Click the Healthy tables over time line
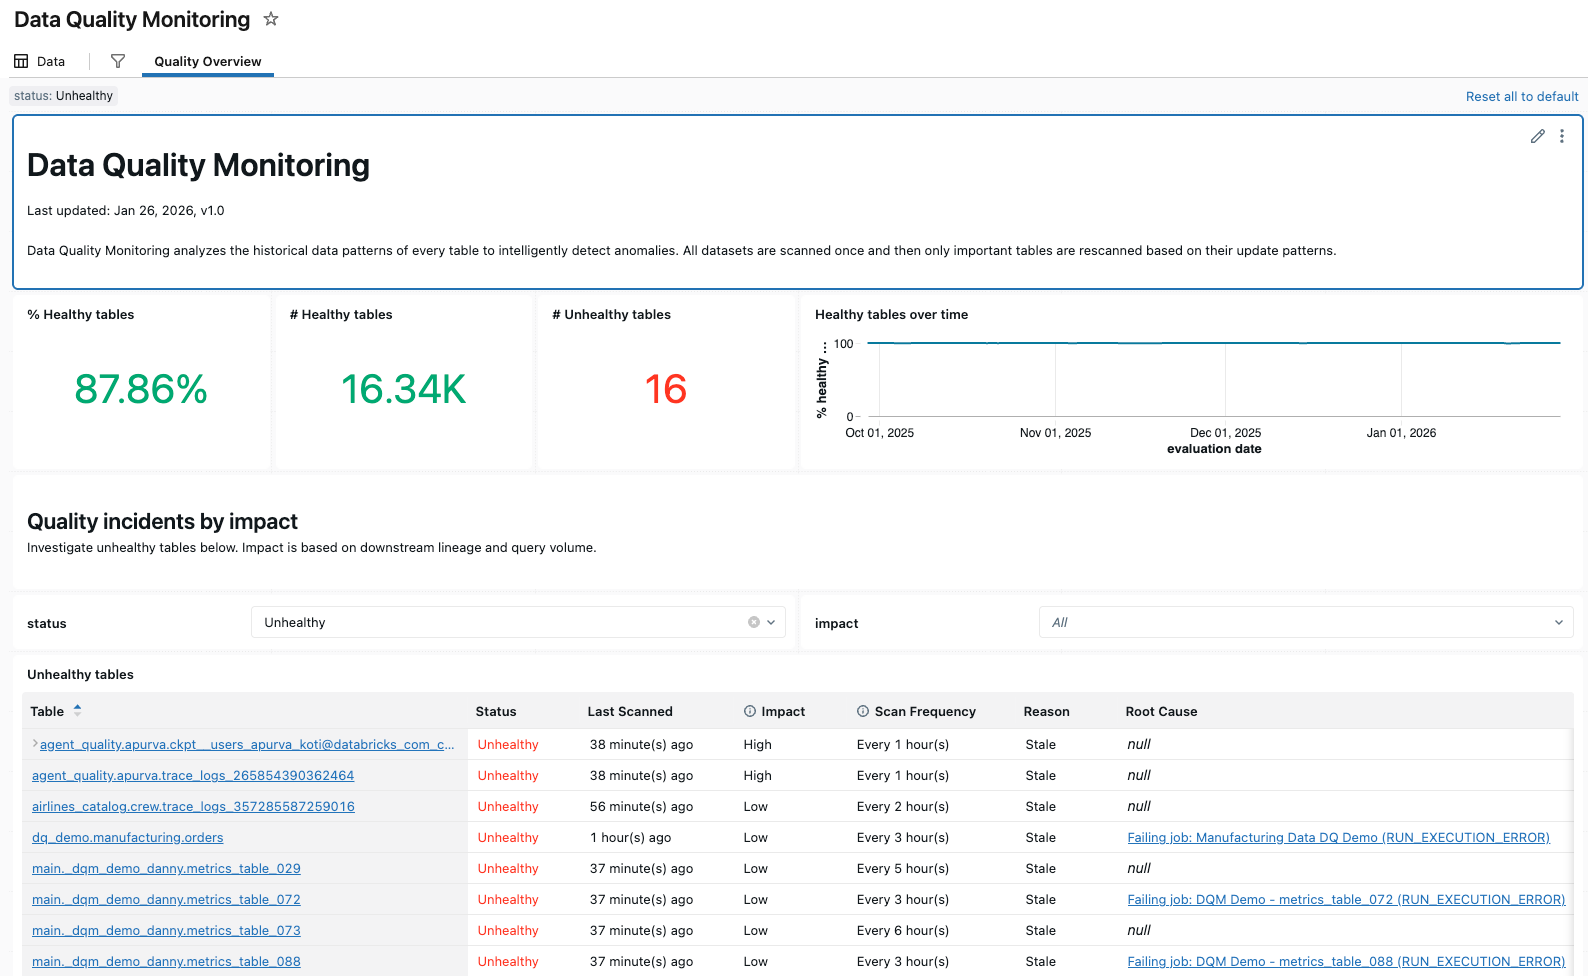 (1212, 343)
